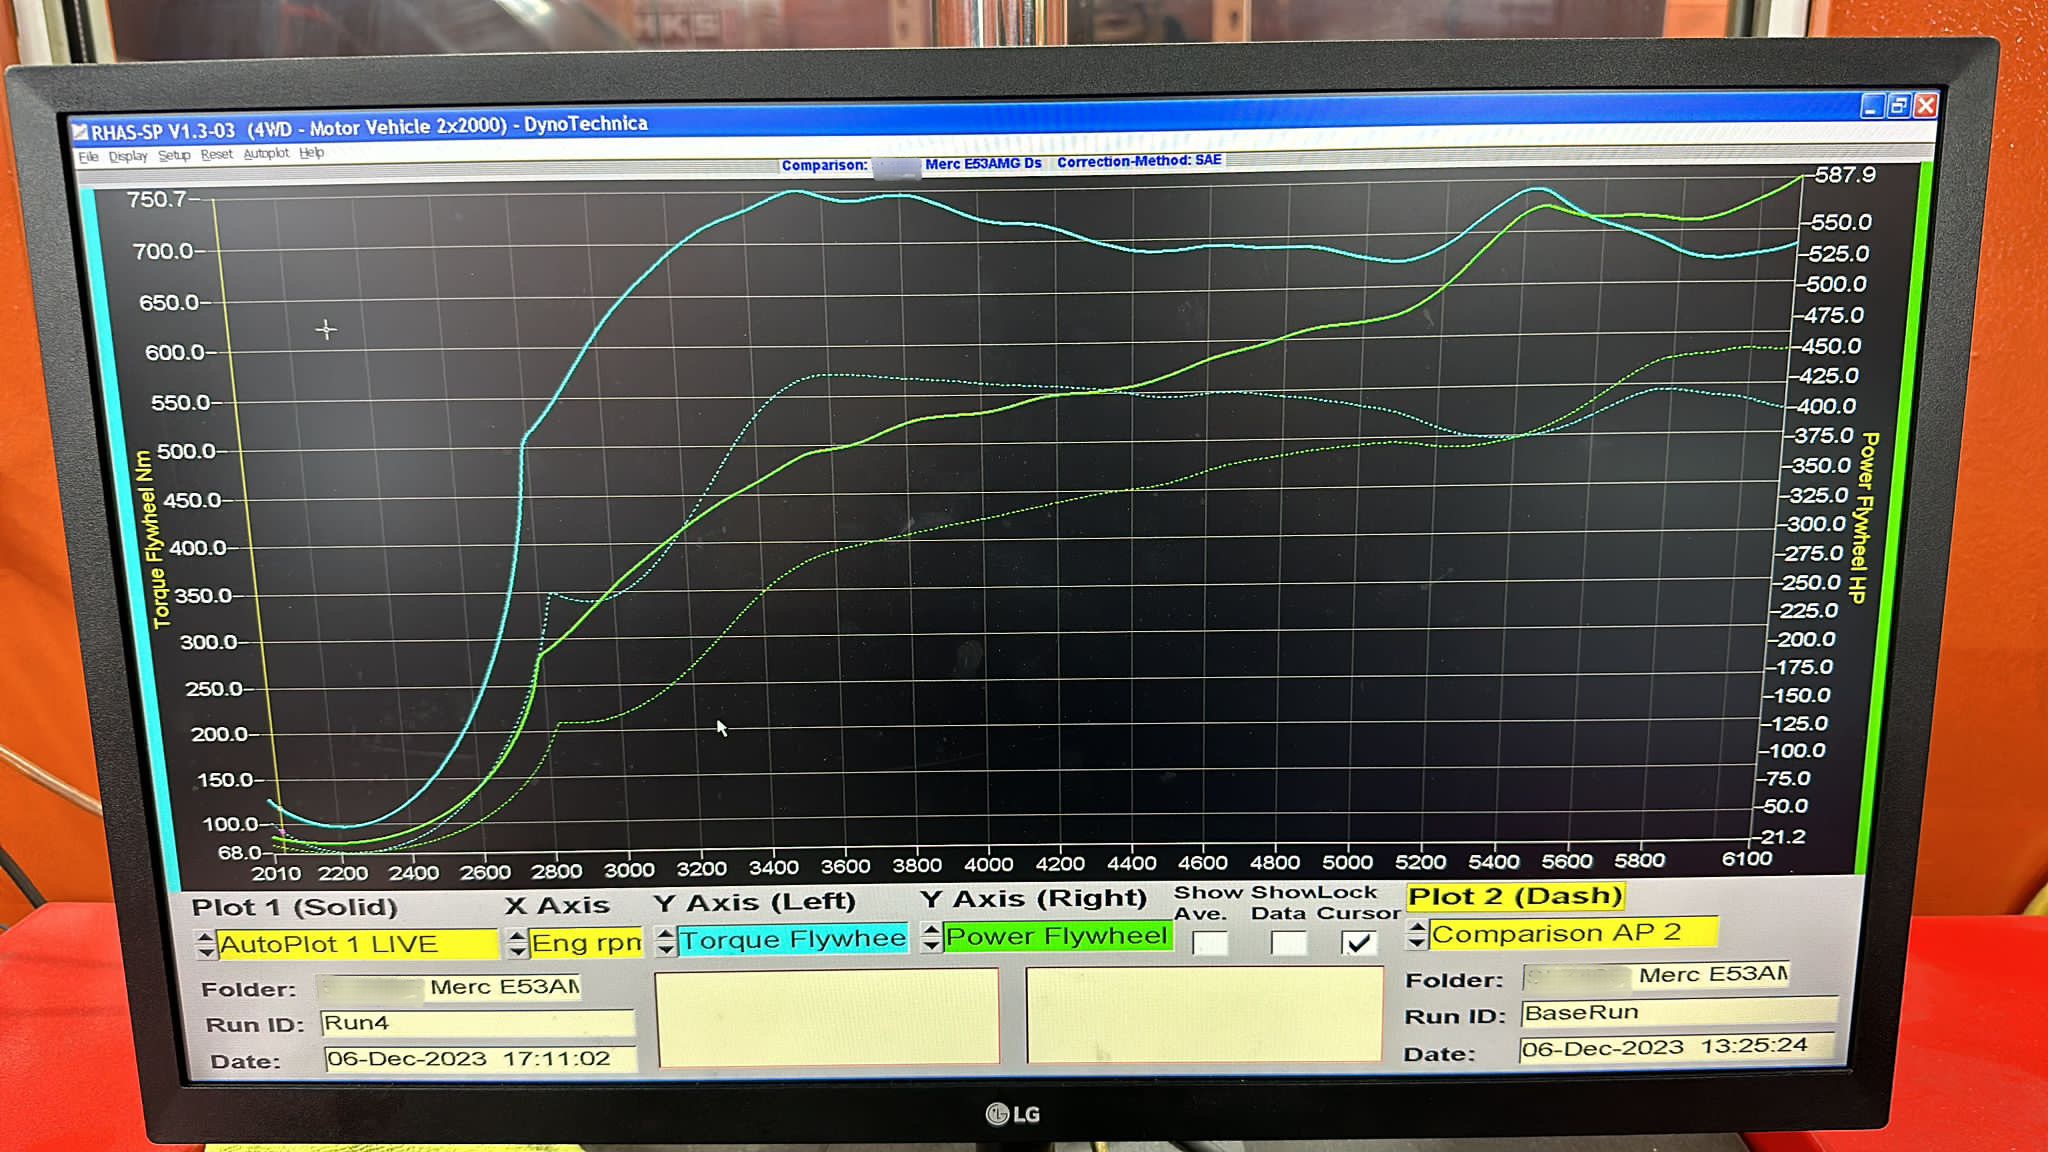This screenshot has height=1152, width=2048.
Task: Select the Eng rpm X Axis field
Action: 586,942
